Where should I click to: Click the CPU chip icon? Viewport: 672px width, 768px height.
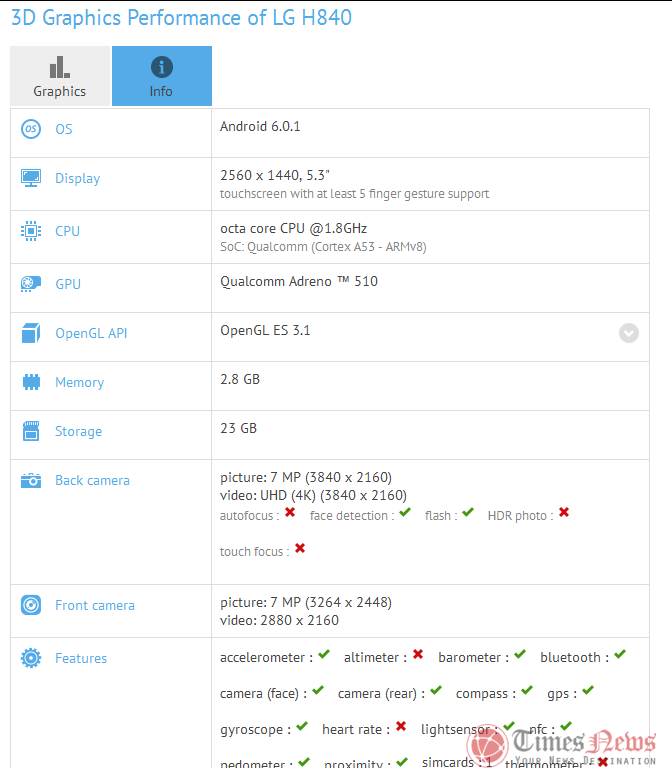click(x=31, y=231)
